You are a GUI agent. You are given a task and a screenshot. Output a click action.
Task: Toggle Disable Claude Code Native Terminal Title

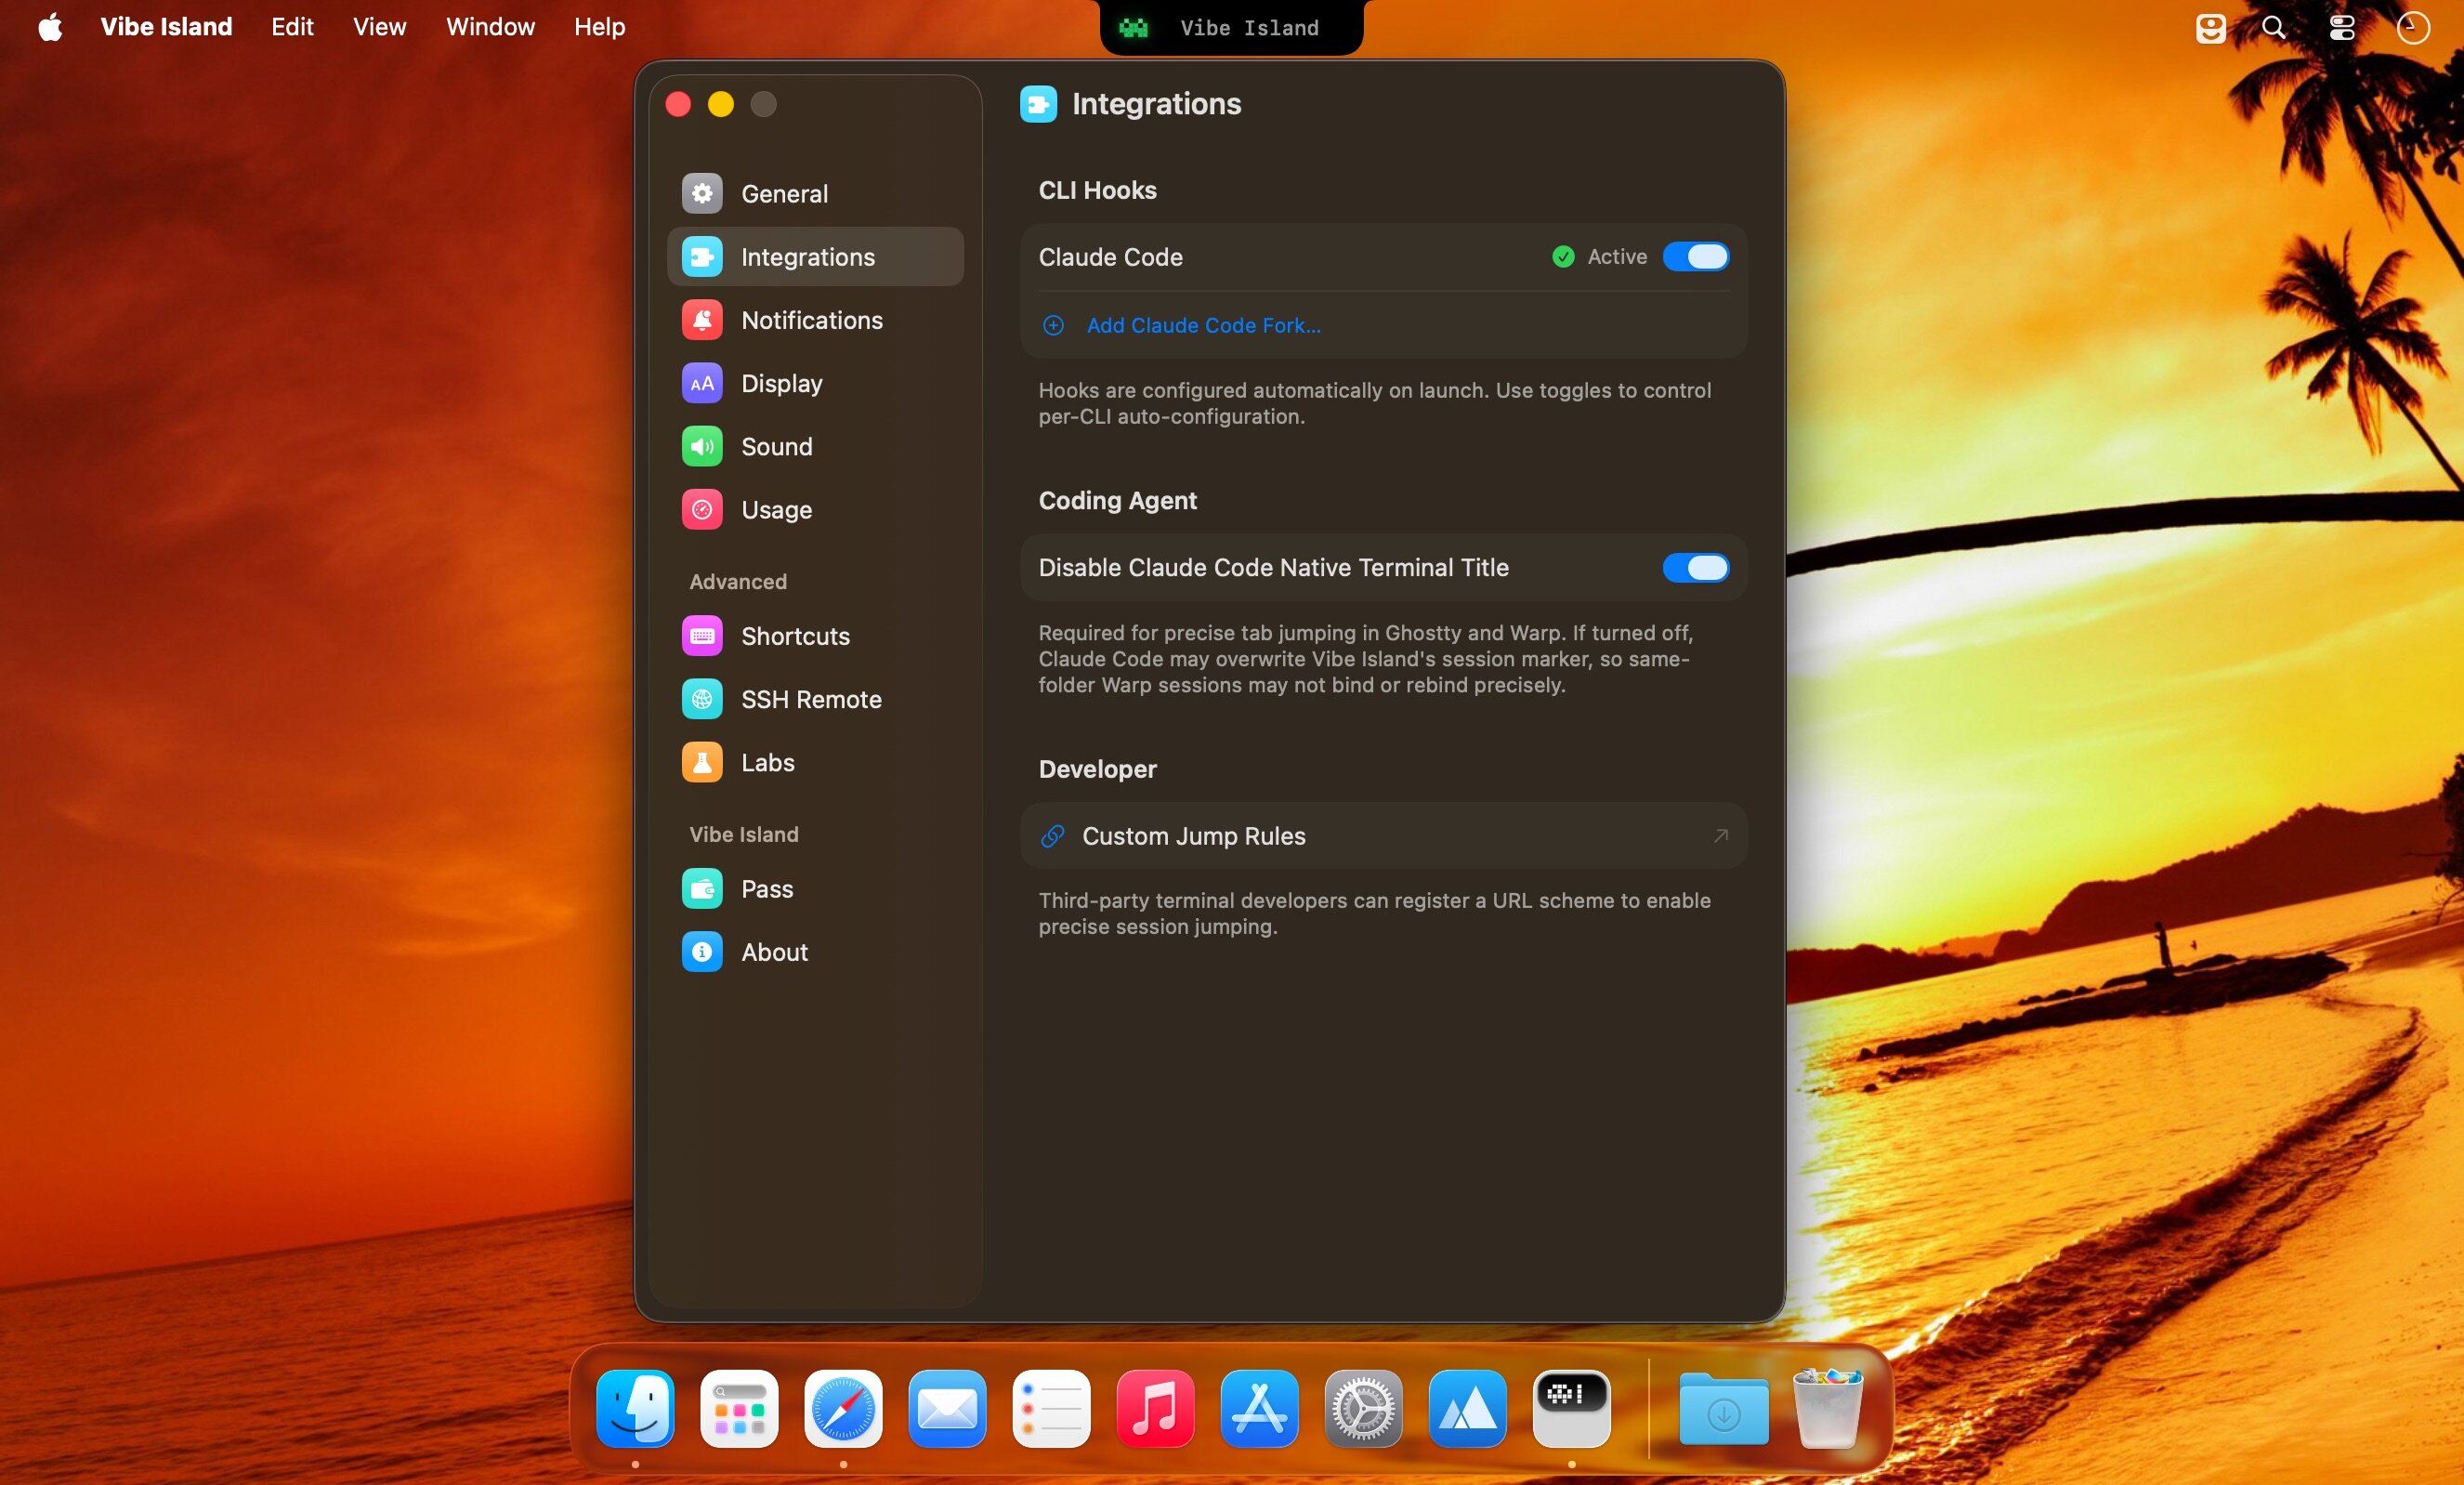[x=1695, y=567]
